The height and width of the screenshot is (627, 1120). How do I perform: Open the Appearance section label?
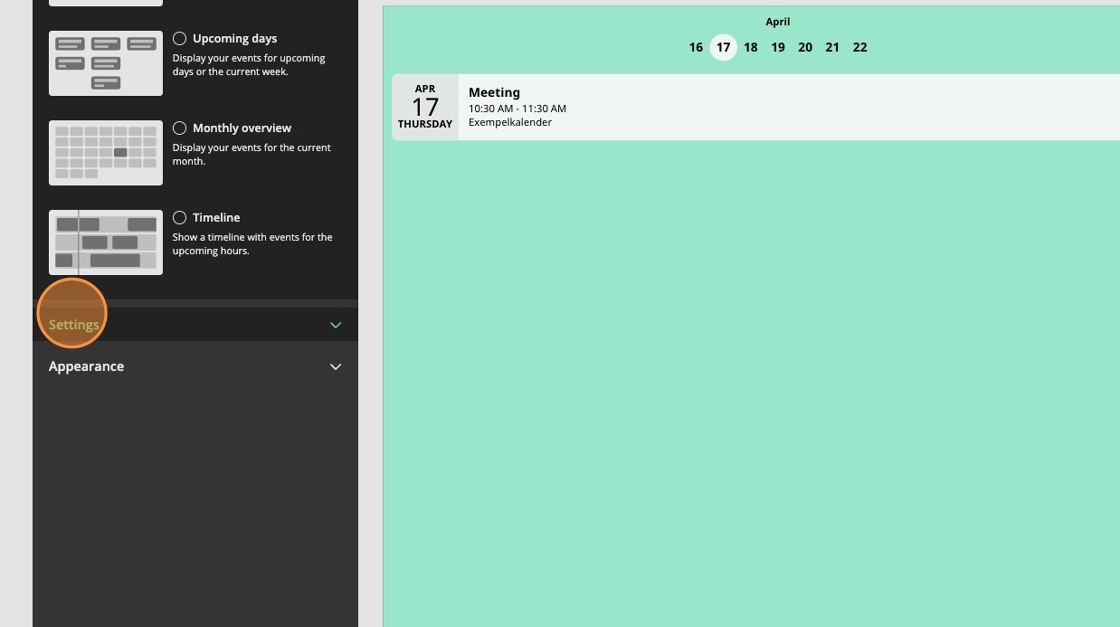point(86,367)
